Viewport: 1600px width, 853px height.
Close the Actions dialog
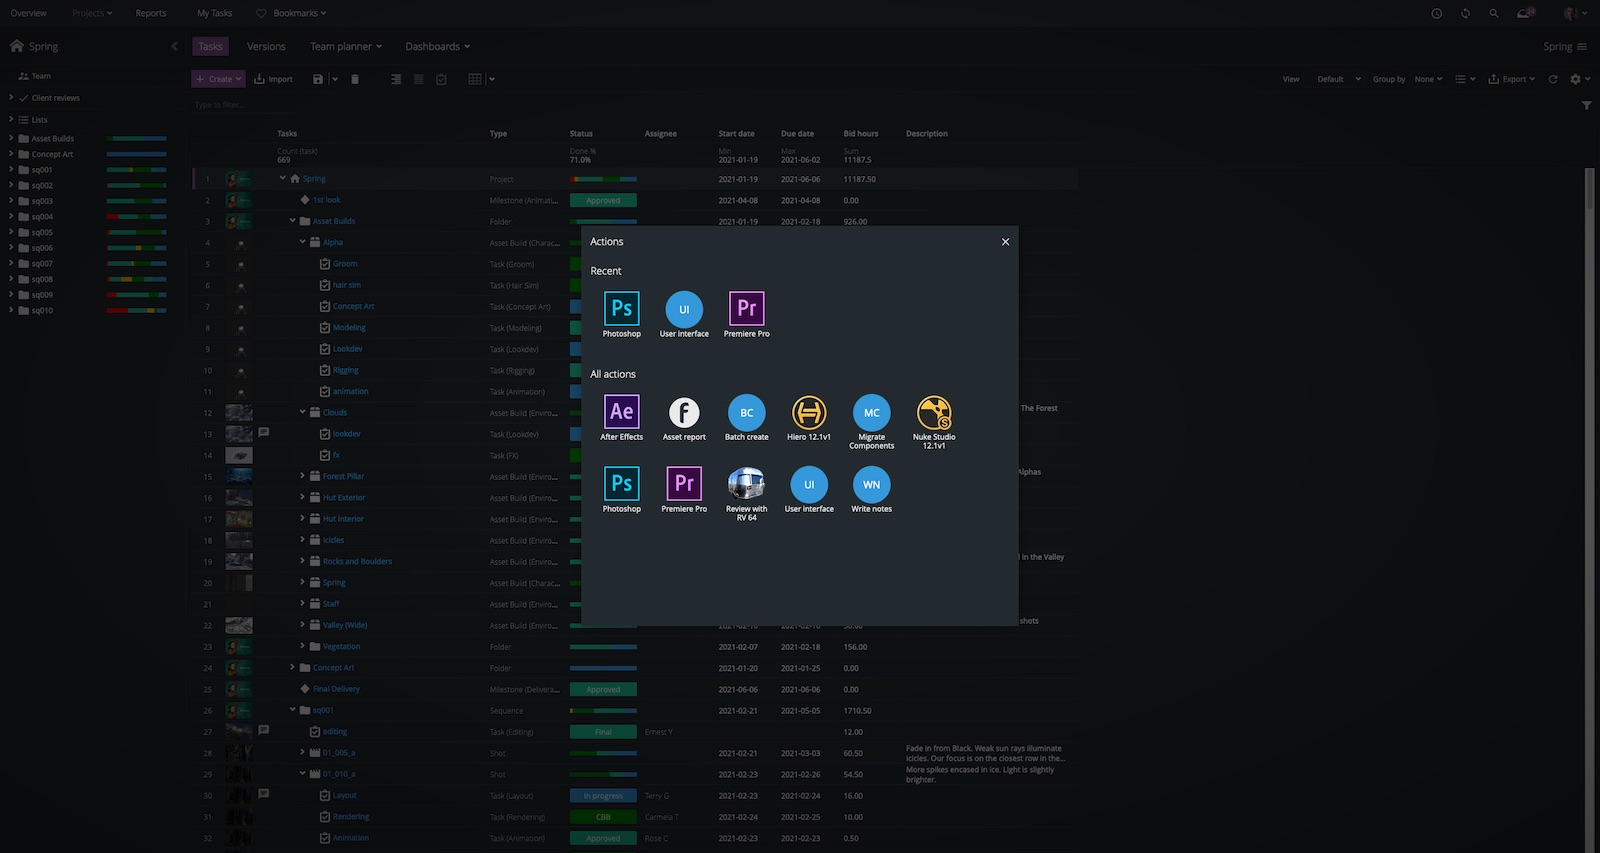pyautogui.click(x=1005, y=242)
